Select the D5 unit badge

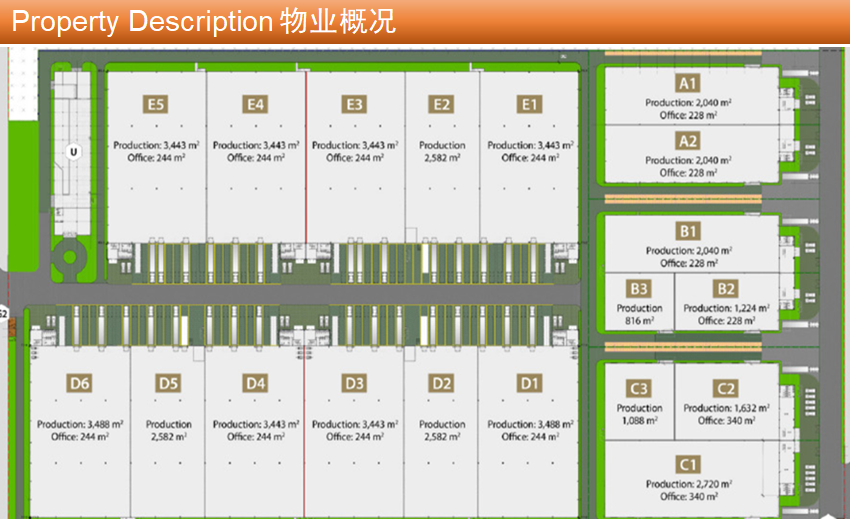coord(168,383)
